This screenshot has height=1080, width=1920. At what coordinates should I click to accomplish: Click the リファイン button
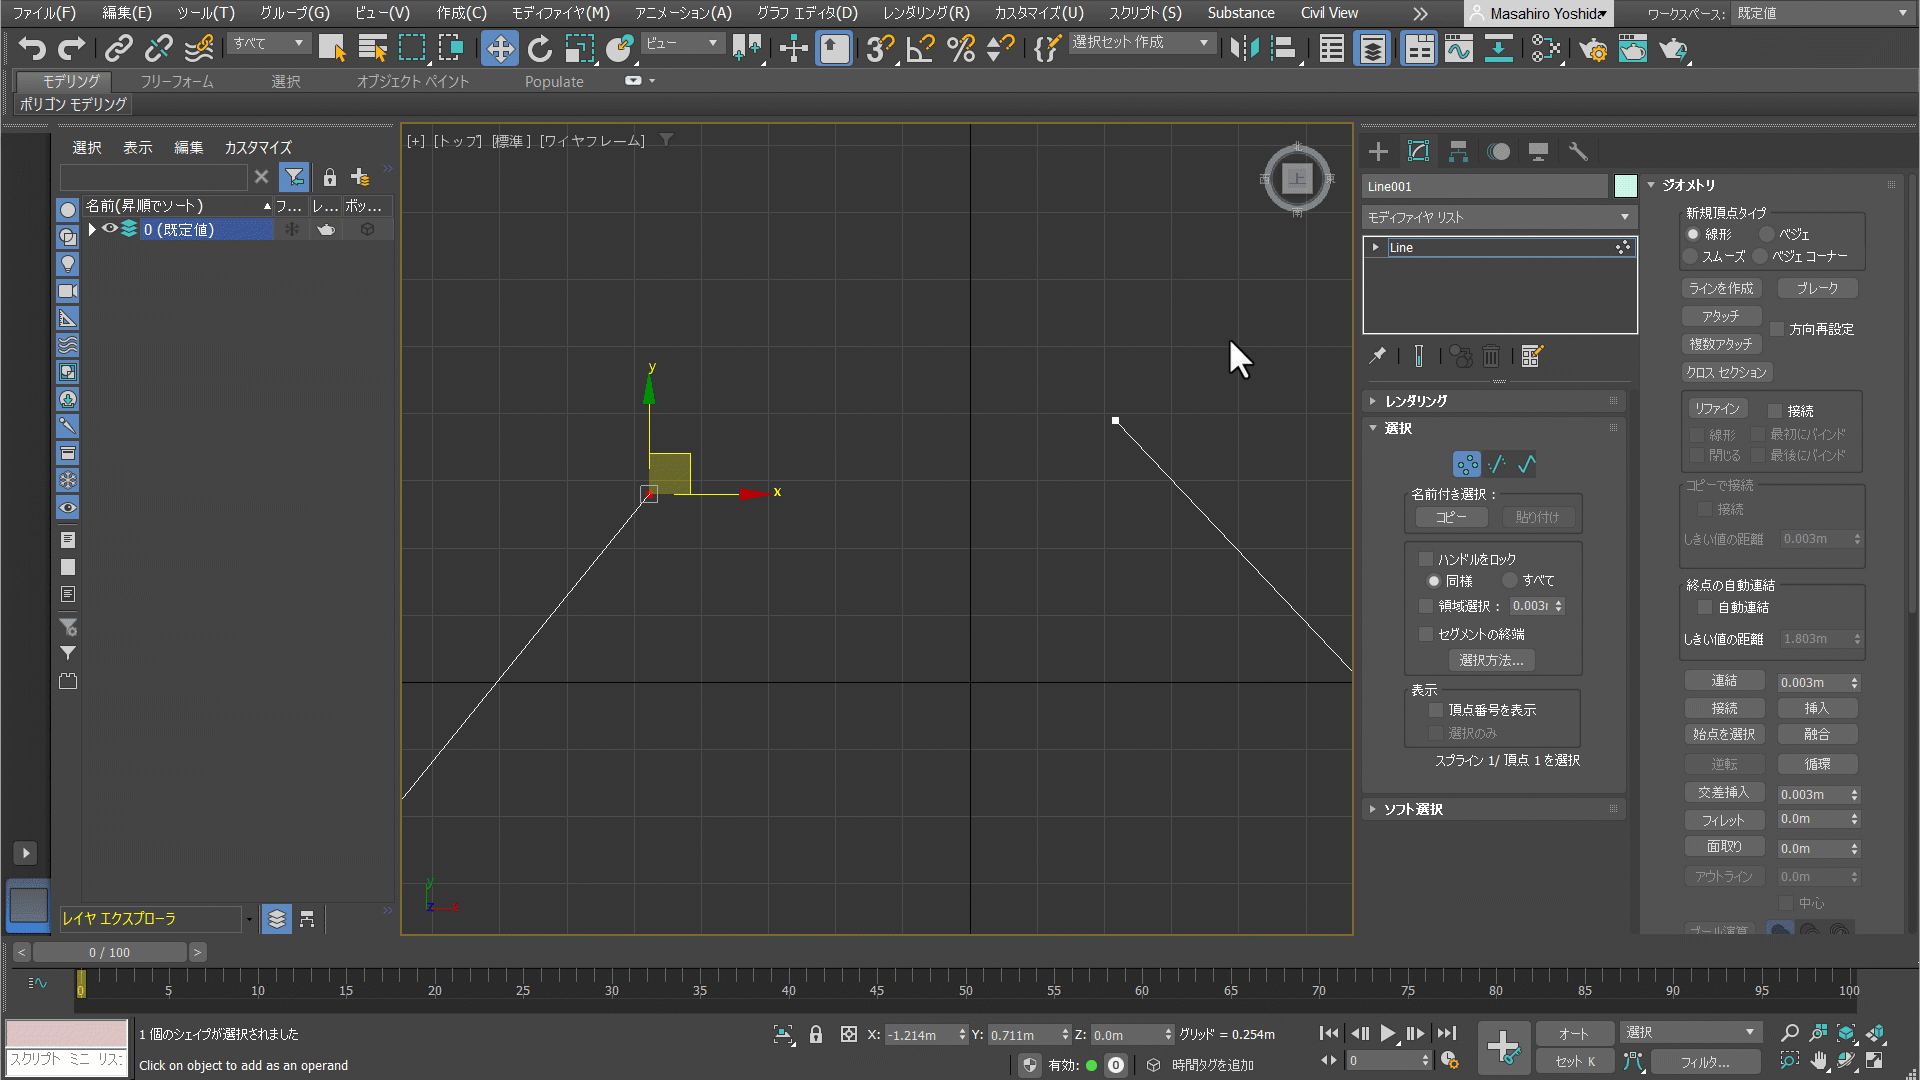[x=1717, y=408]
